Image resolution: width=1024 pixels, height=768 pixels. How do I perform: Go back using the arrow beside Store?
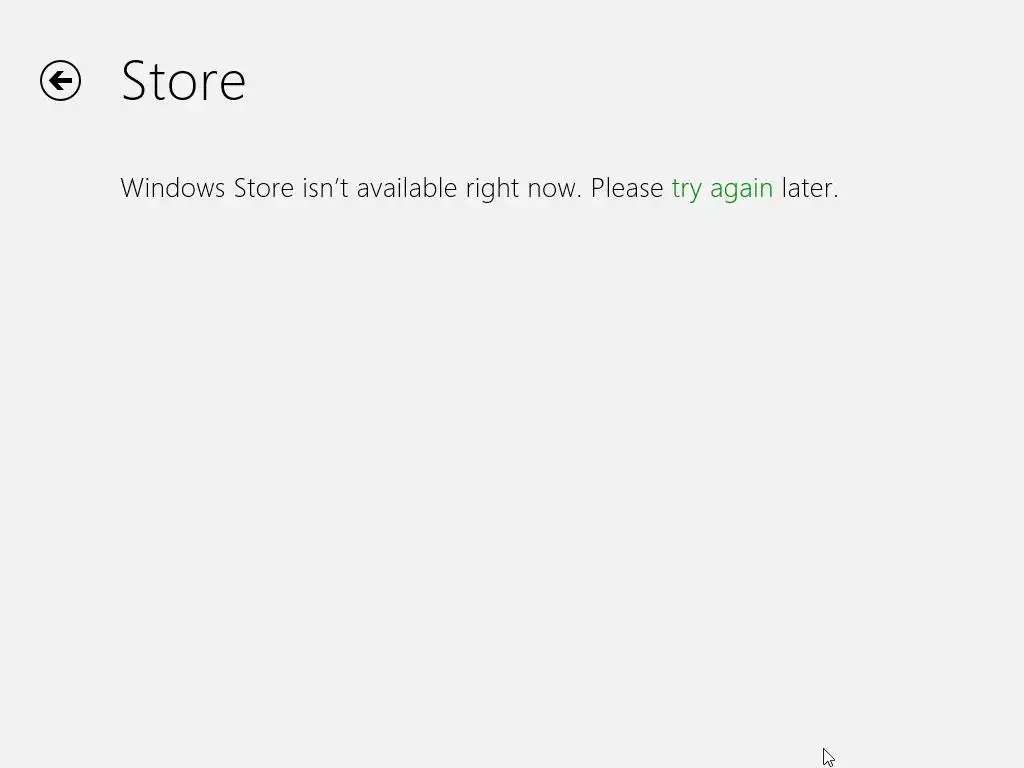click(x=60, y=81)
